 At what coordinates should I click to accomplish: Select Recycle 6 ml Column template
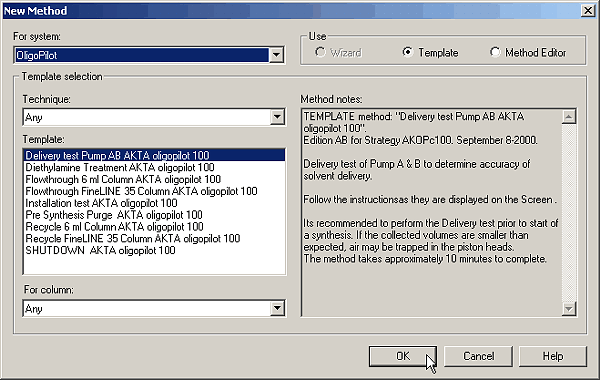point(154,227)
